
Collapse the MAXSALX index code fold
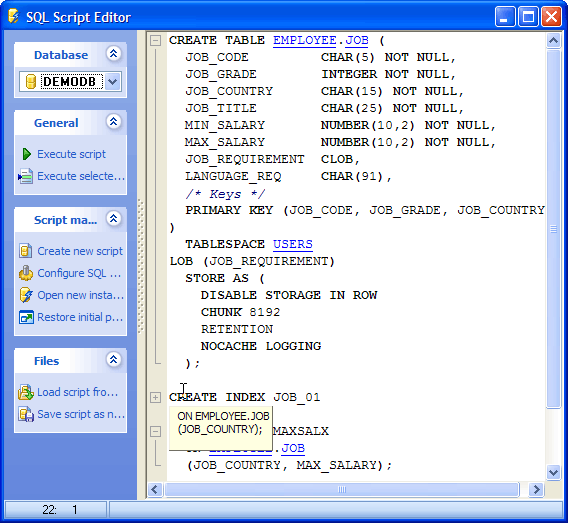click(155, 431)
